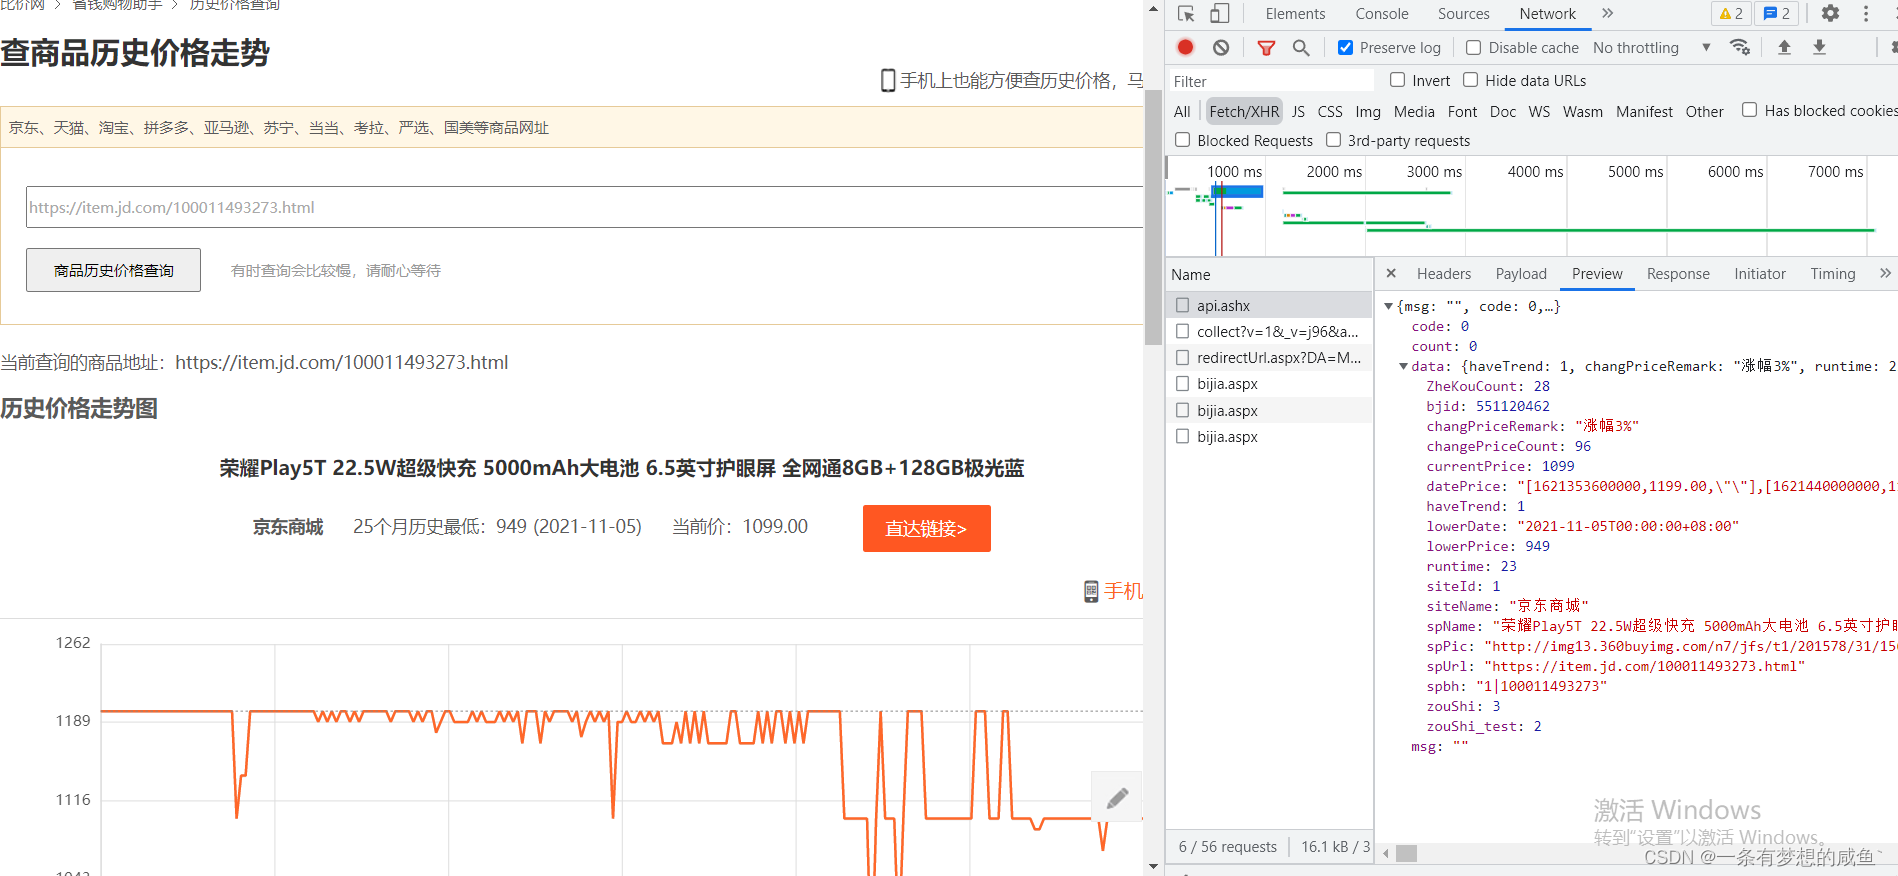
Task: Open the network search magnifier
Action: [x=1301, y=47]
